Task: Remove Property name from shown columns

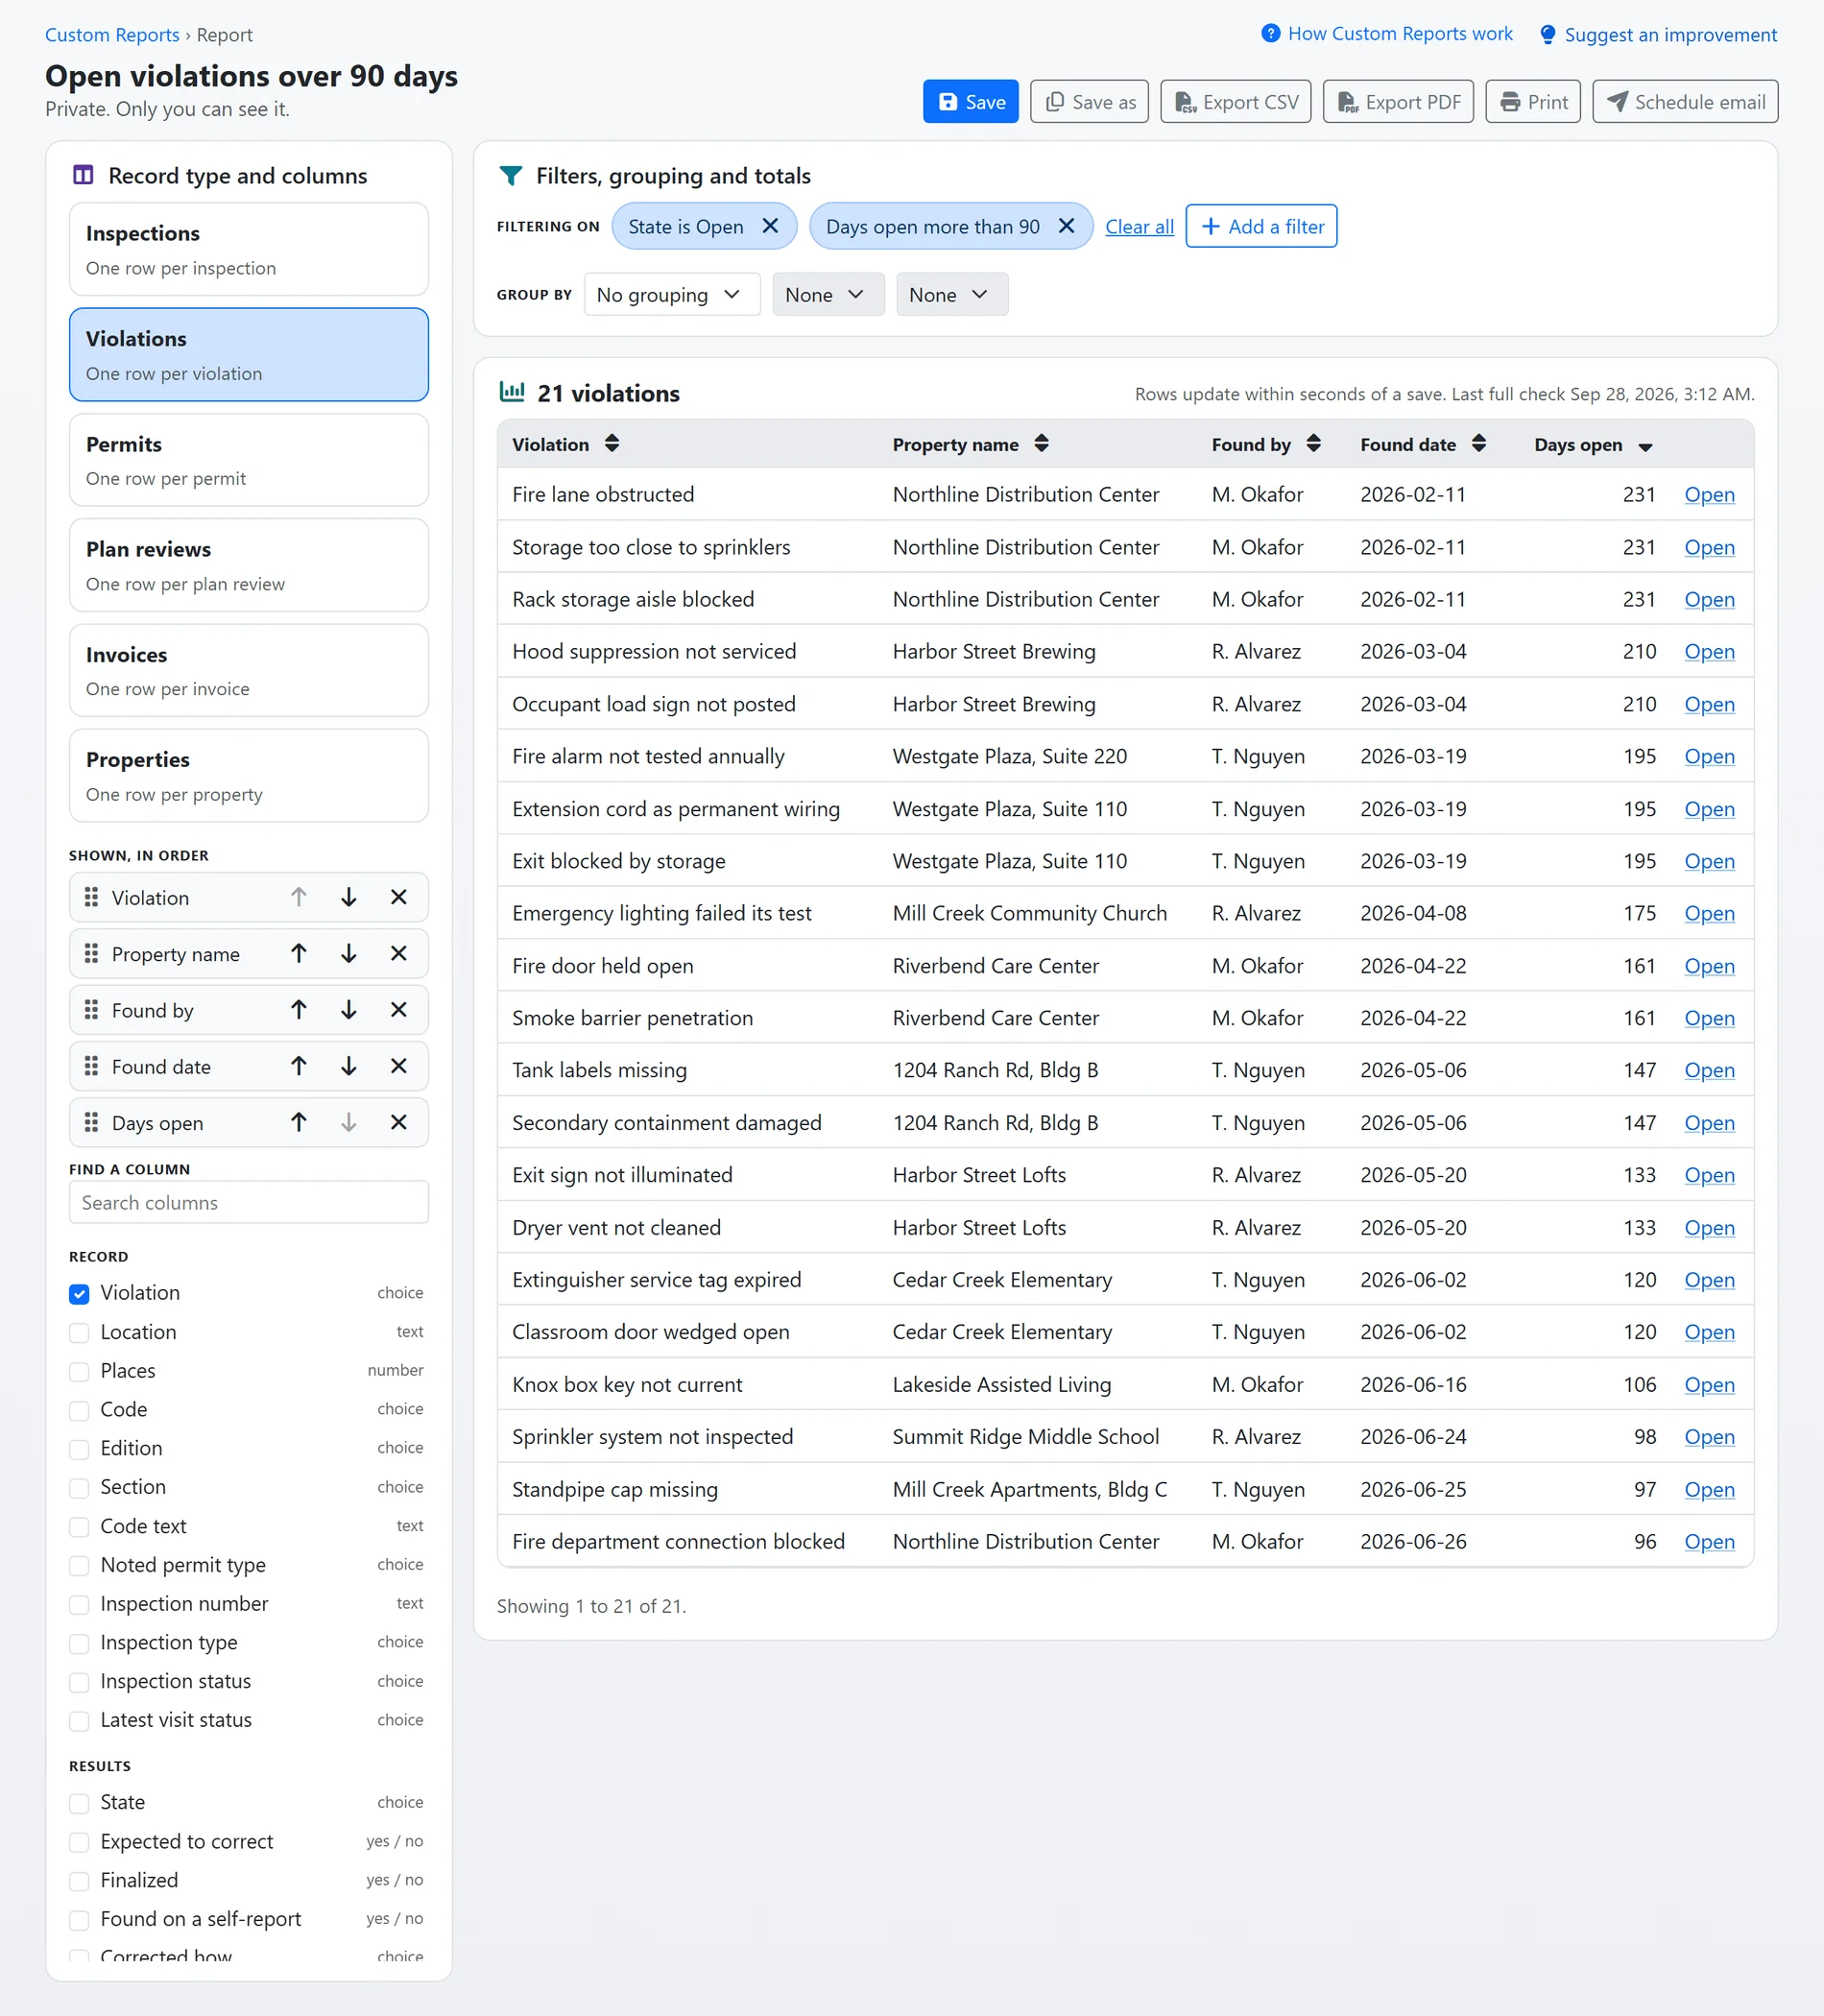Action: [398, 953]
